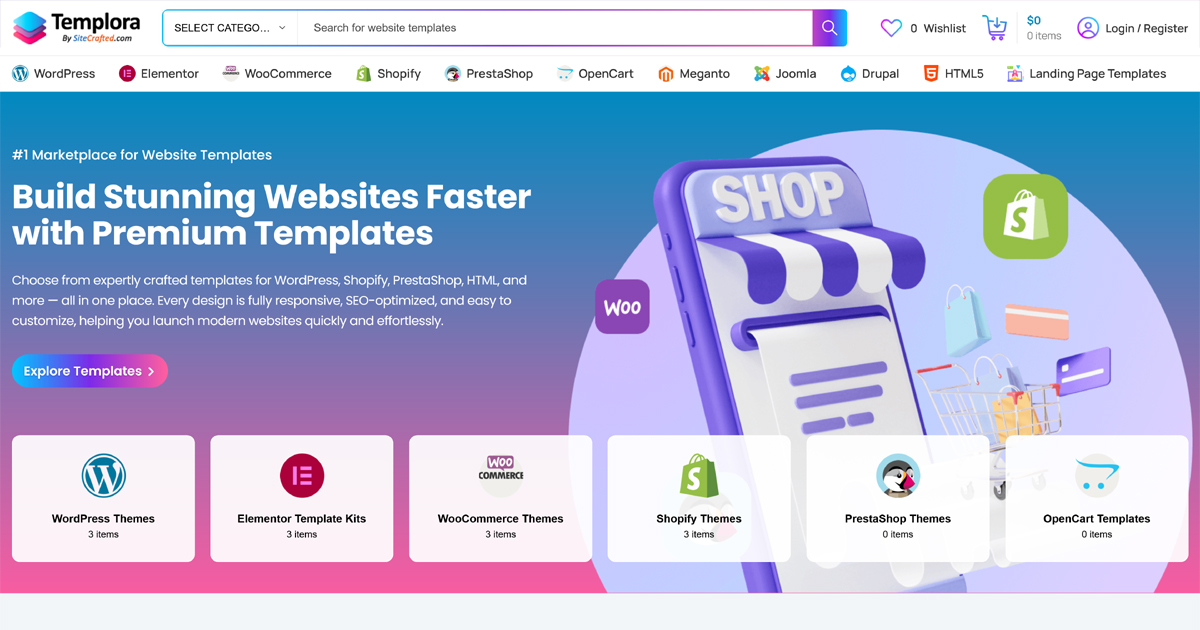The image size is (1200, 630).
Task: Go to the Joomla menu item
Action: 785,73
